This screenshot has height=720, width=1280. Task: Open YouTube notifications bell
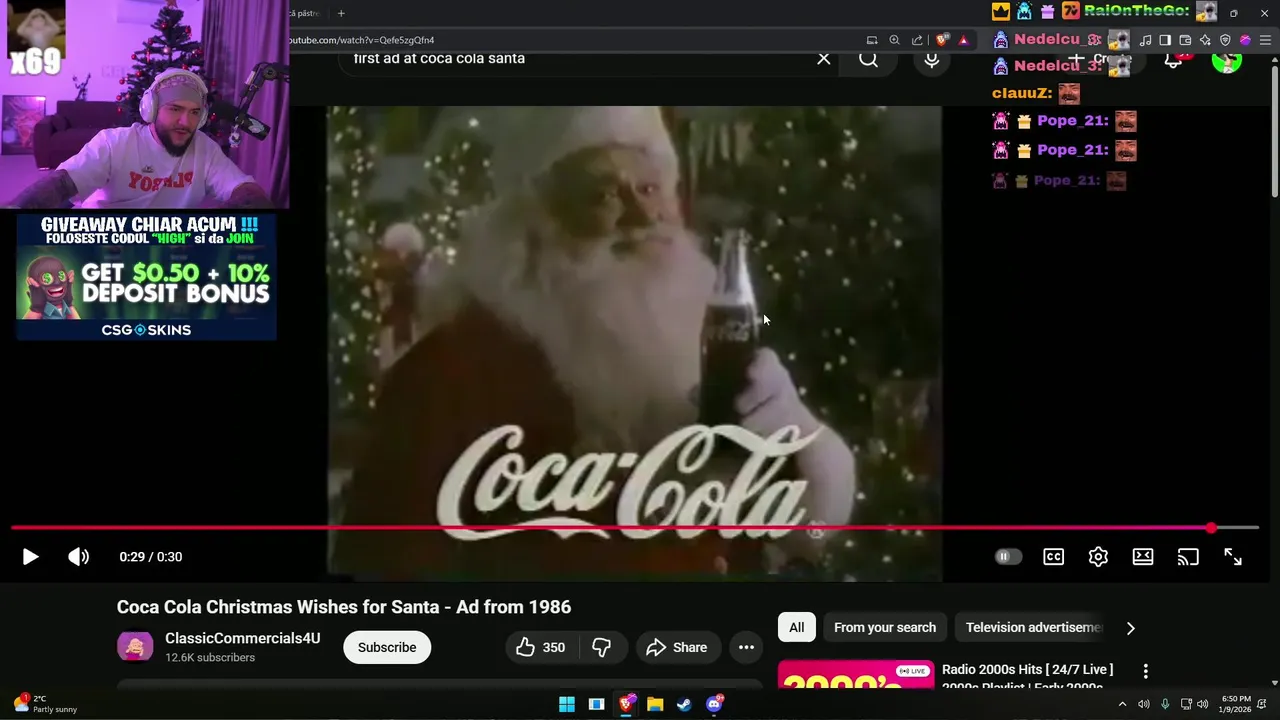point(1174,61)
